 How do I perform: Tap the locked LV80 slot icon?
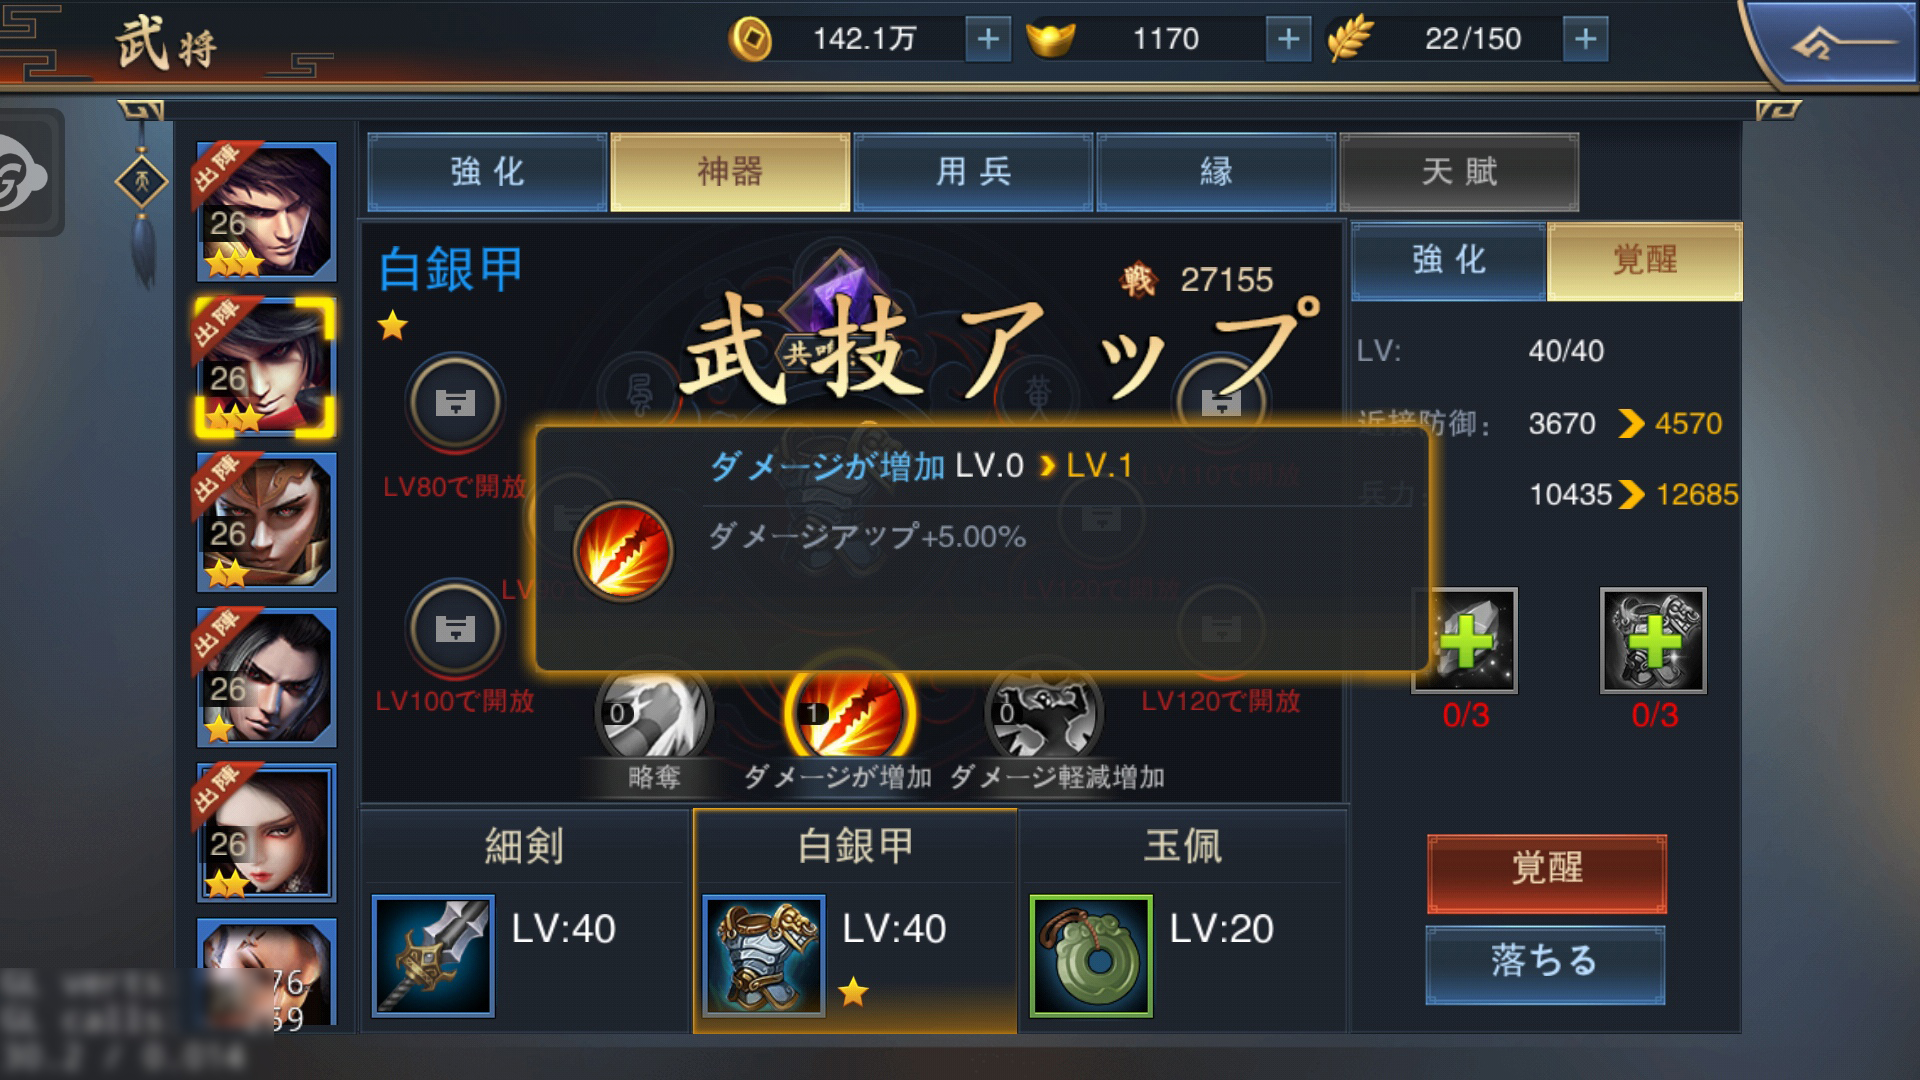point(455,403)
